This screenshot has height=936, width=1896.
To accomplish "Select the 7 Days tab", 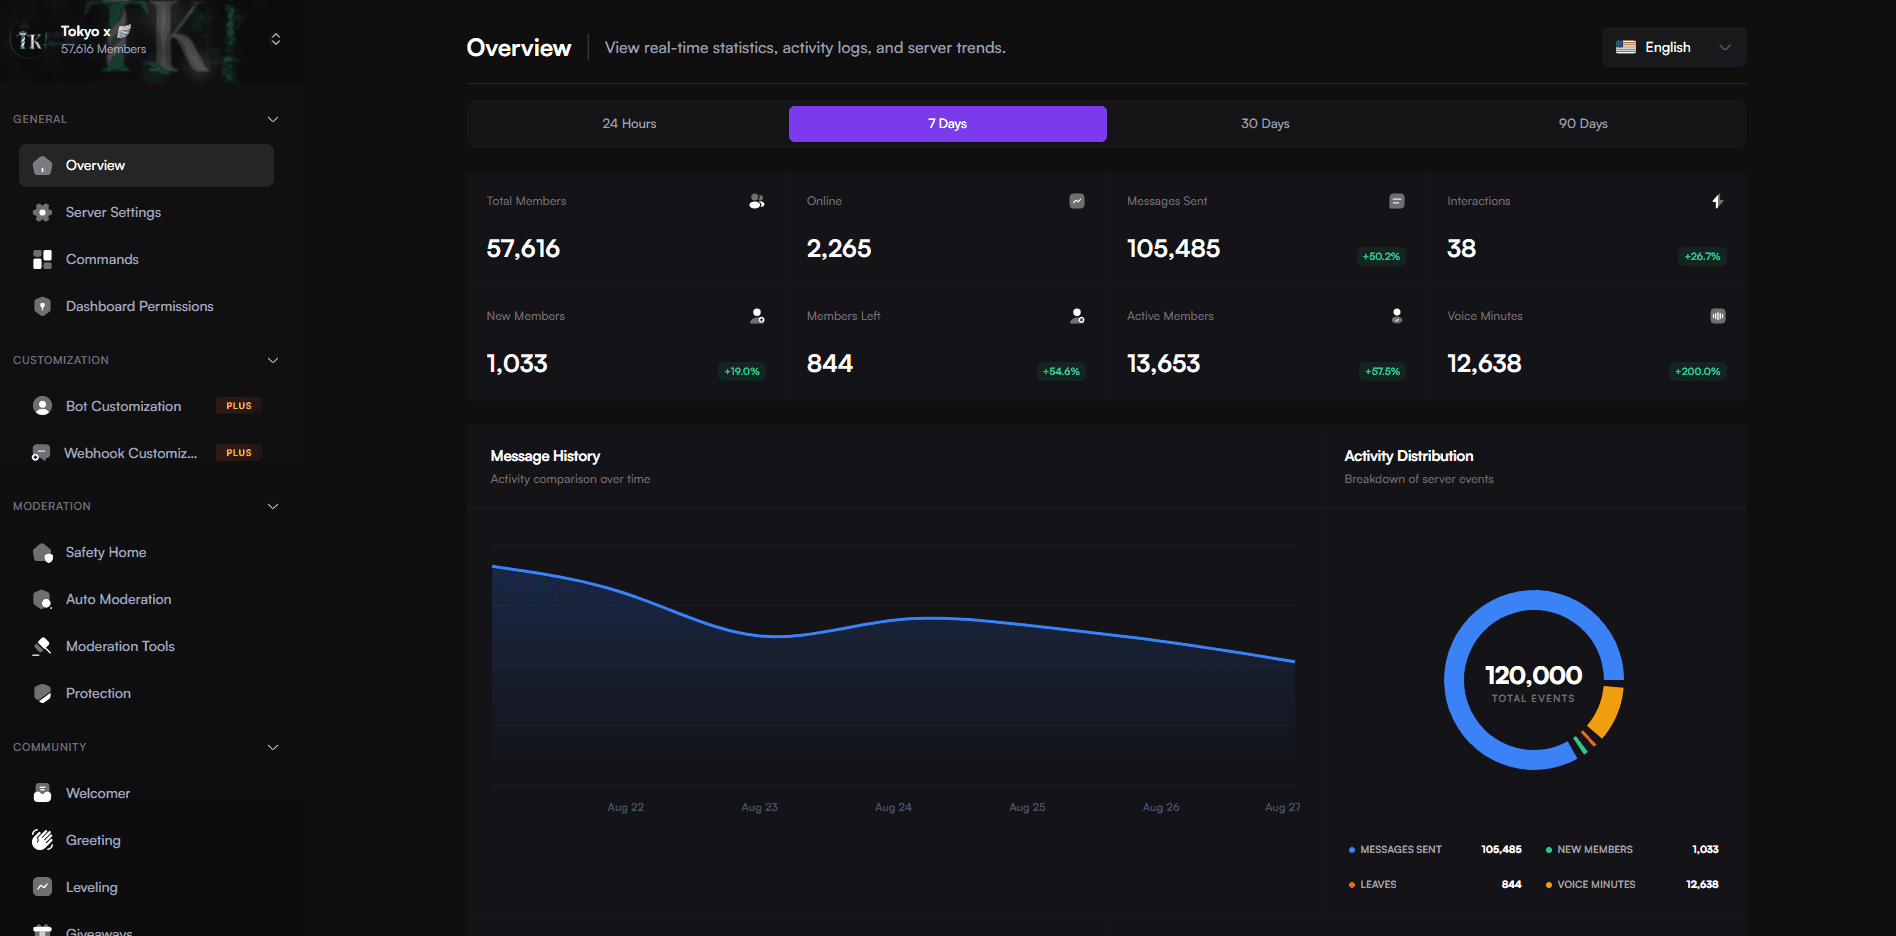I will pos(947,124).
